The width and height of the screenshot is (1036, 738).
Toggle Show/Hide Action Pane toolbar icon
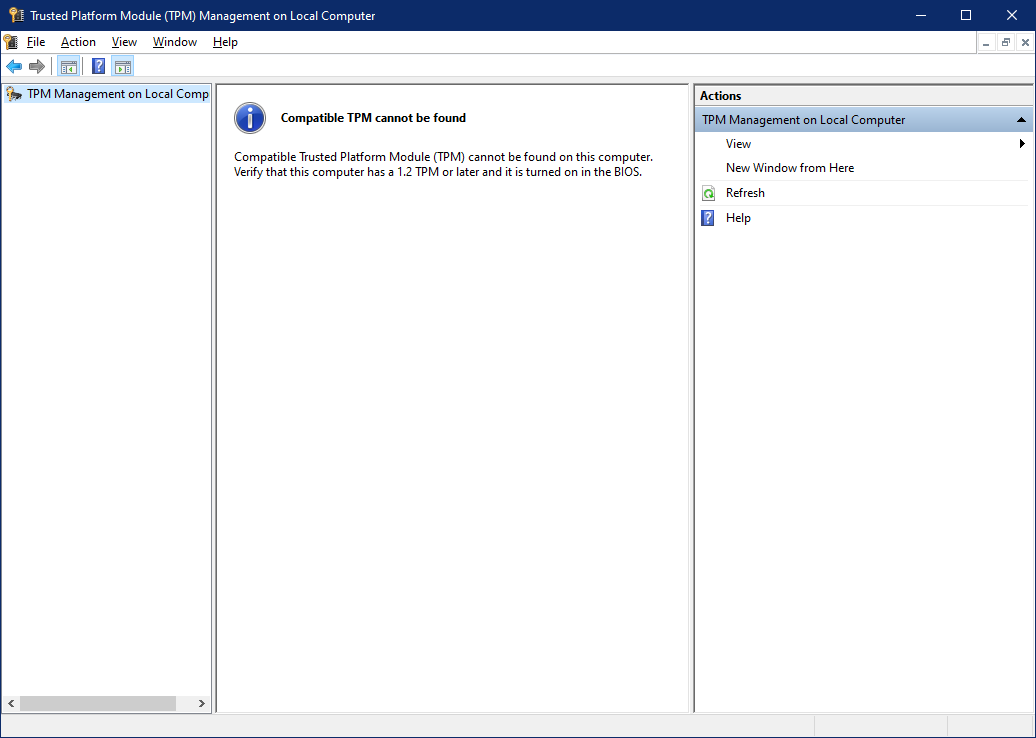[123, 66]
